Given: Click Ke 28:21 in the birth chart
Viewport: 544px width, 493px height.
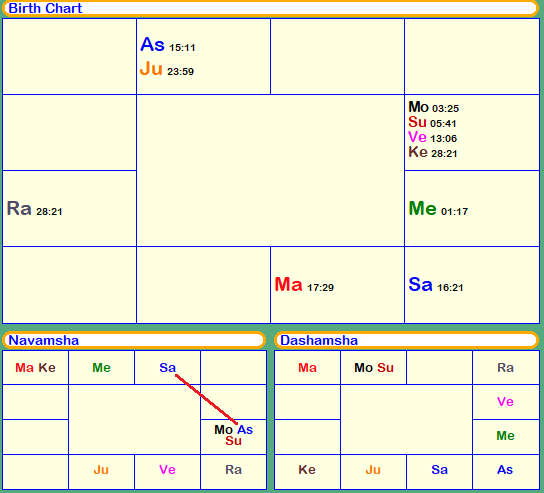Looking at the screenshot, I should [x=433, y=152].
